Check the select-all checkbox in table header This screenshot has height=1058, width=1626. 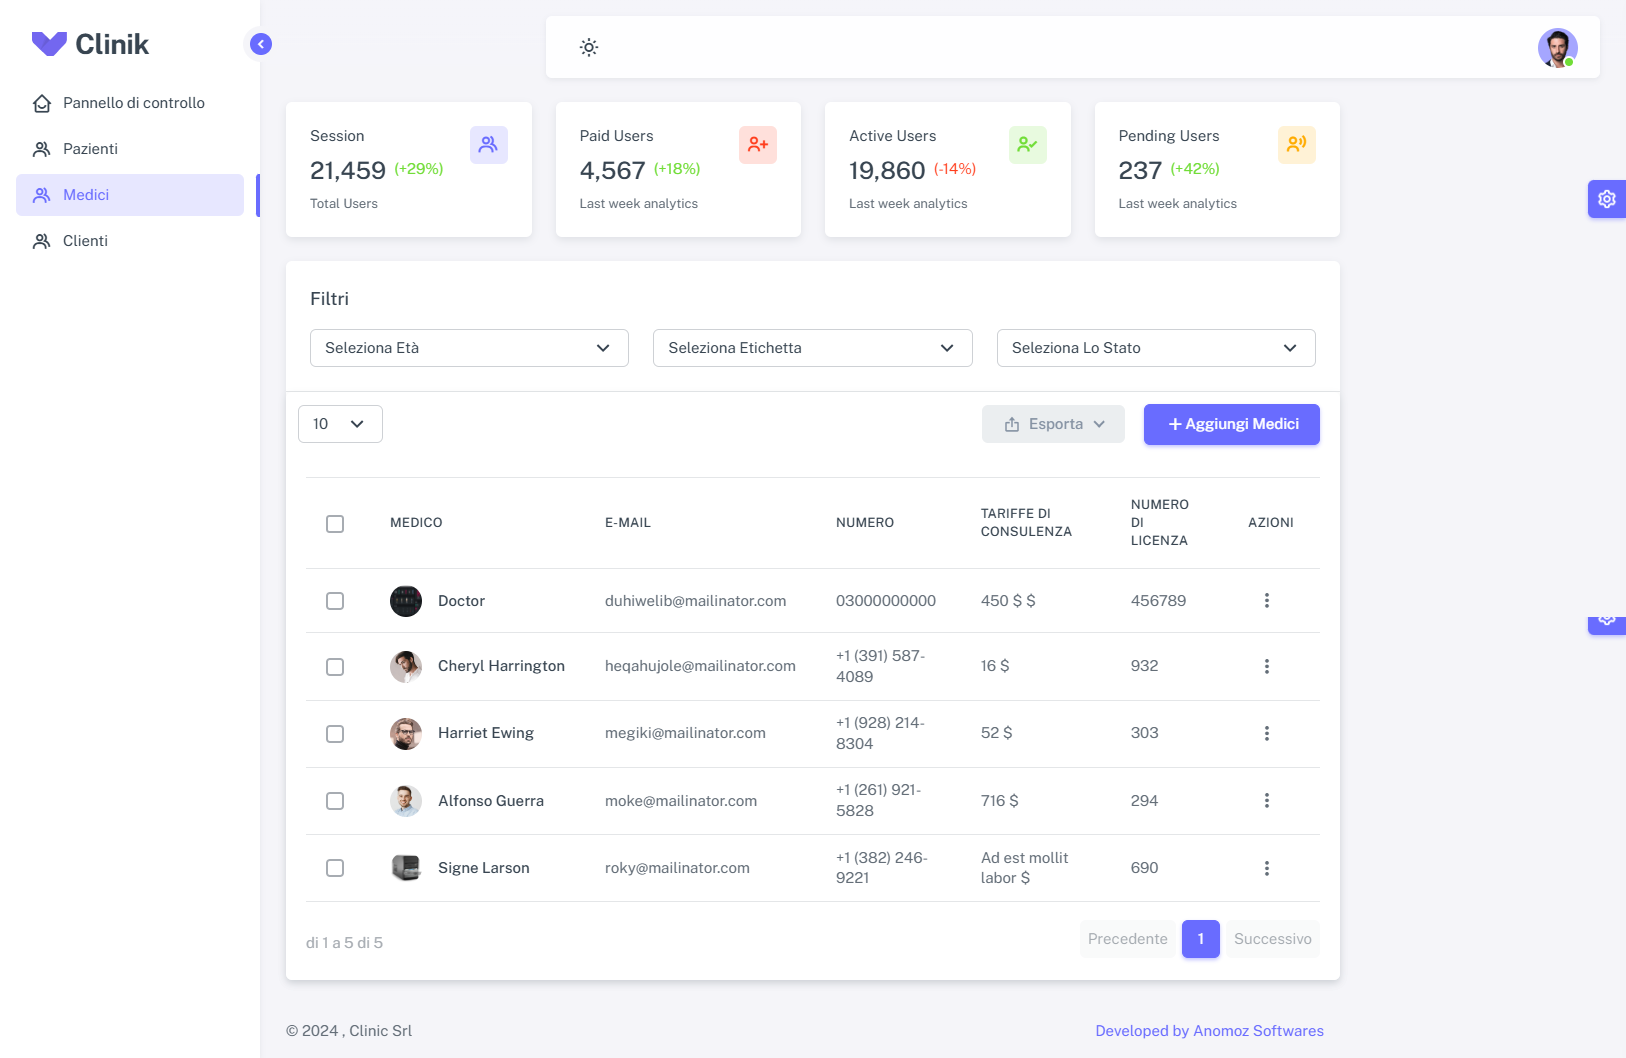pos(335,524)
